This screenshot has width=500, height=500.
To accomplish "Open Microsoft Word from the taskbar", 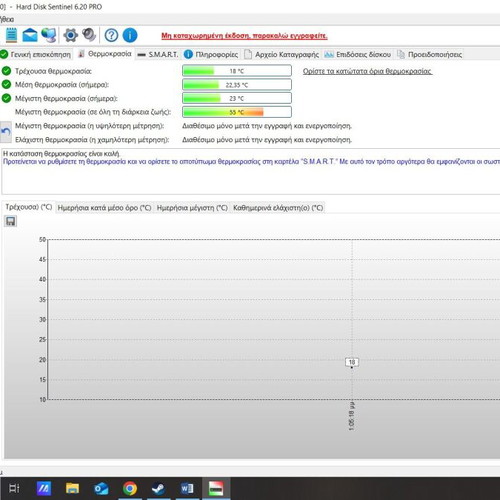I will pos(187,489).
